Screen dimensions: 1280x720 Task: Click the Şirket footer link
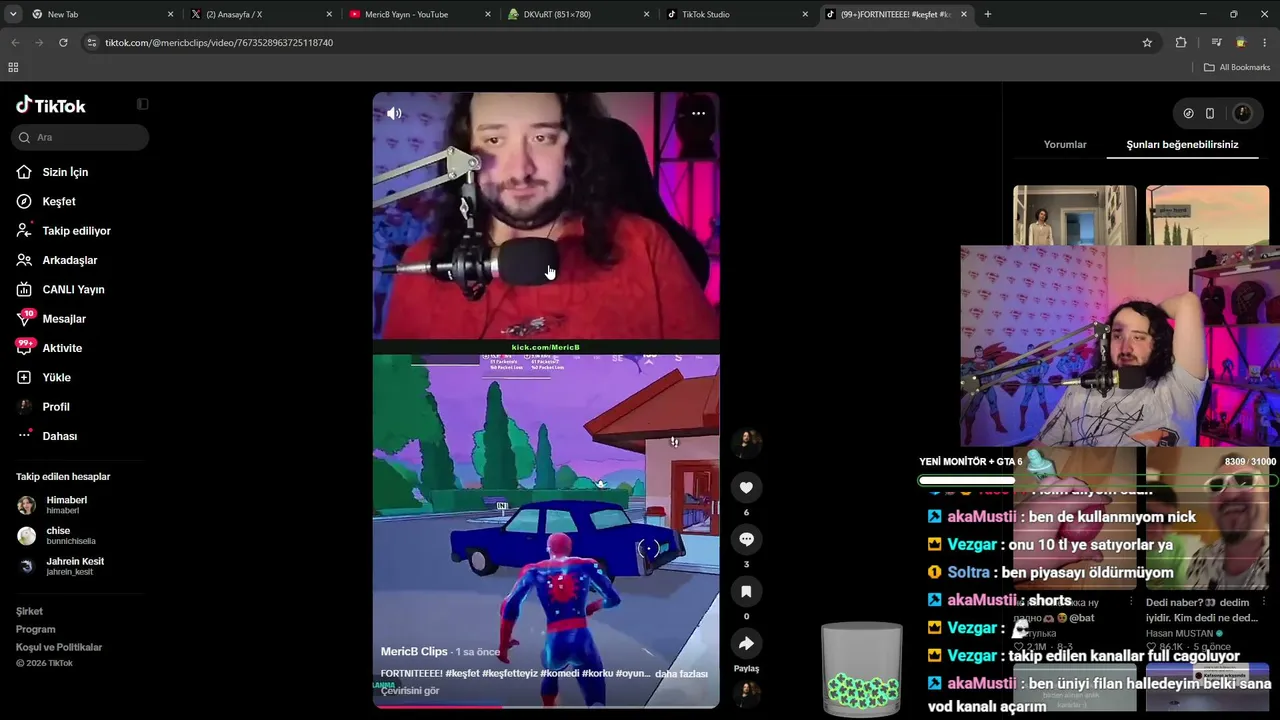(29, 611)
